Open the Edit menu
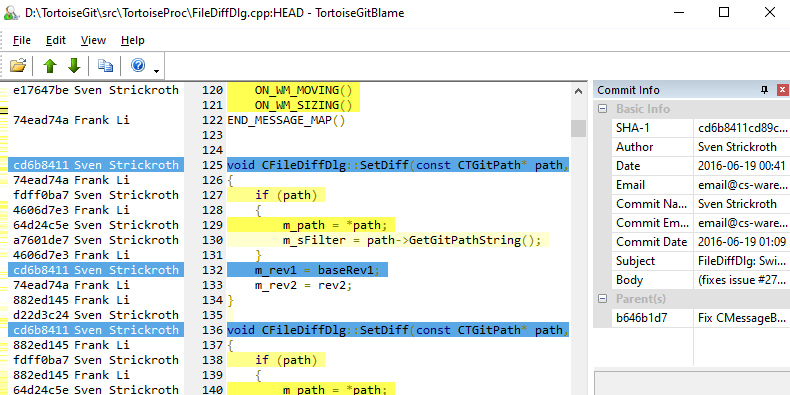Screen dimensions: 790x395 (x=56, y=40)
